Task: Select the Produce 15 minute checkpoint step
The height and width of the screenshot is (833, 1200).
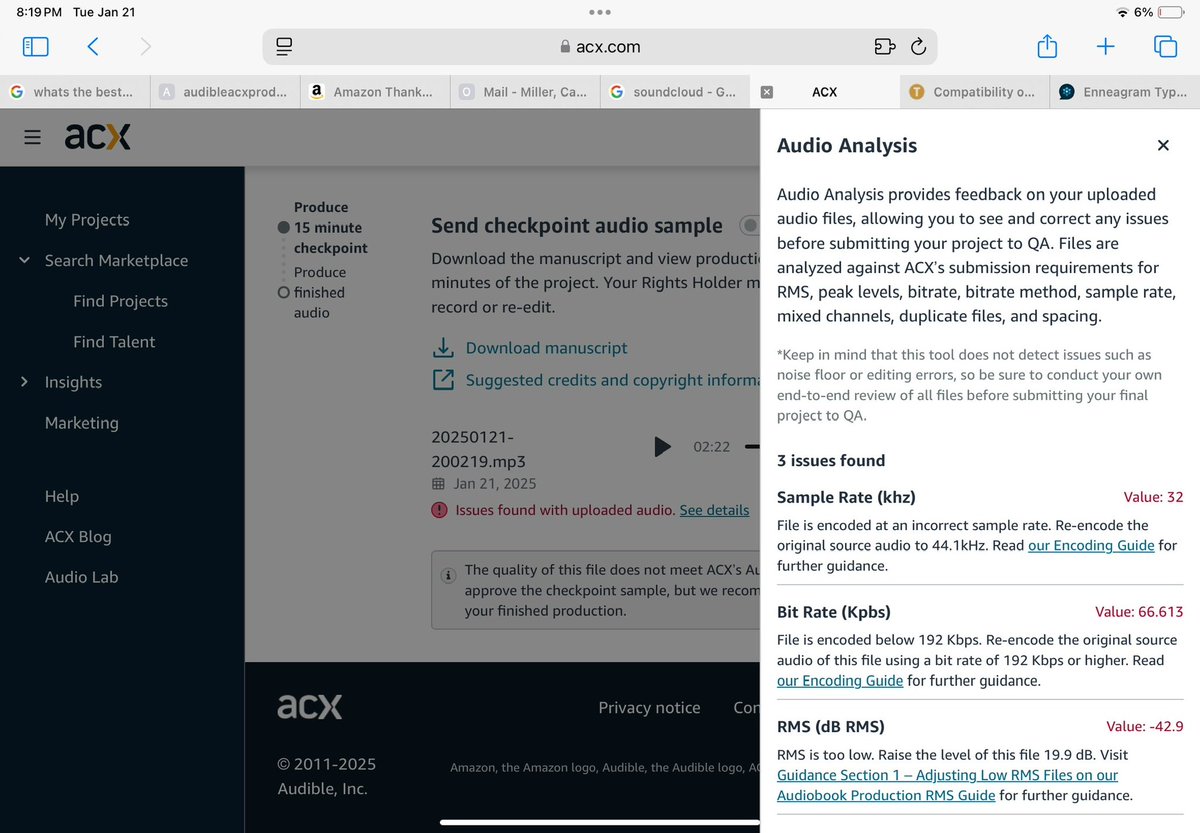Action: (x=330, y=228)
